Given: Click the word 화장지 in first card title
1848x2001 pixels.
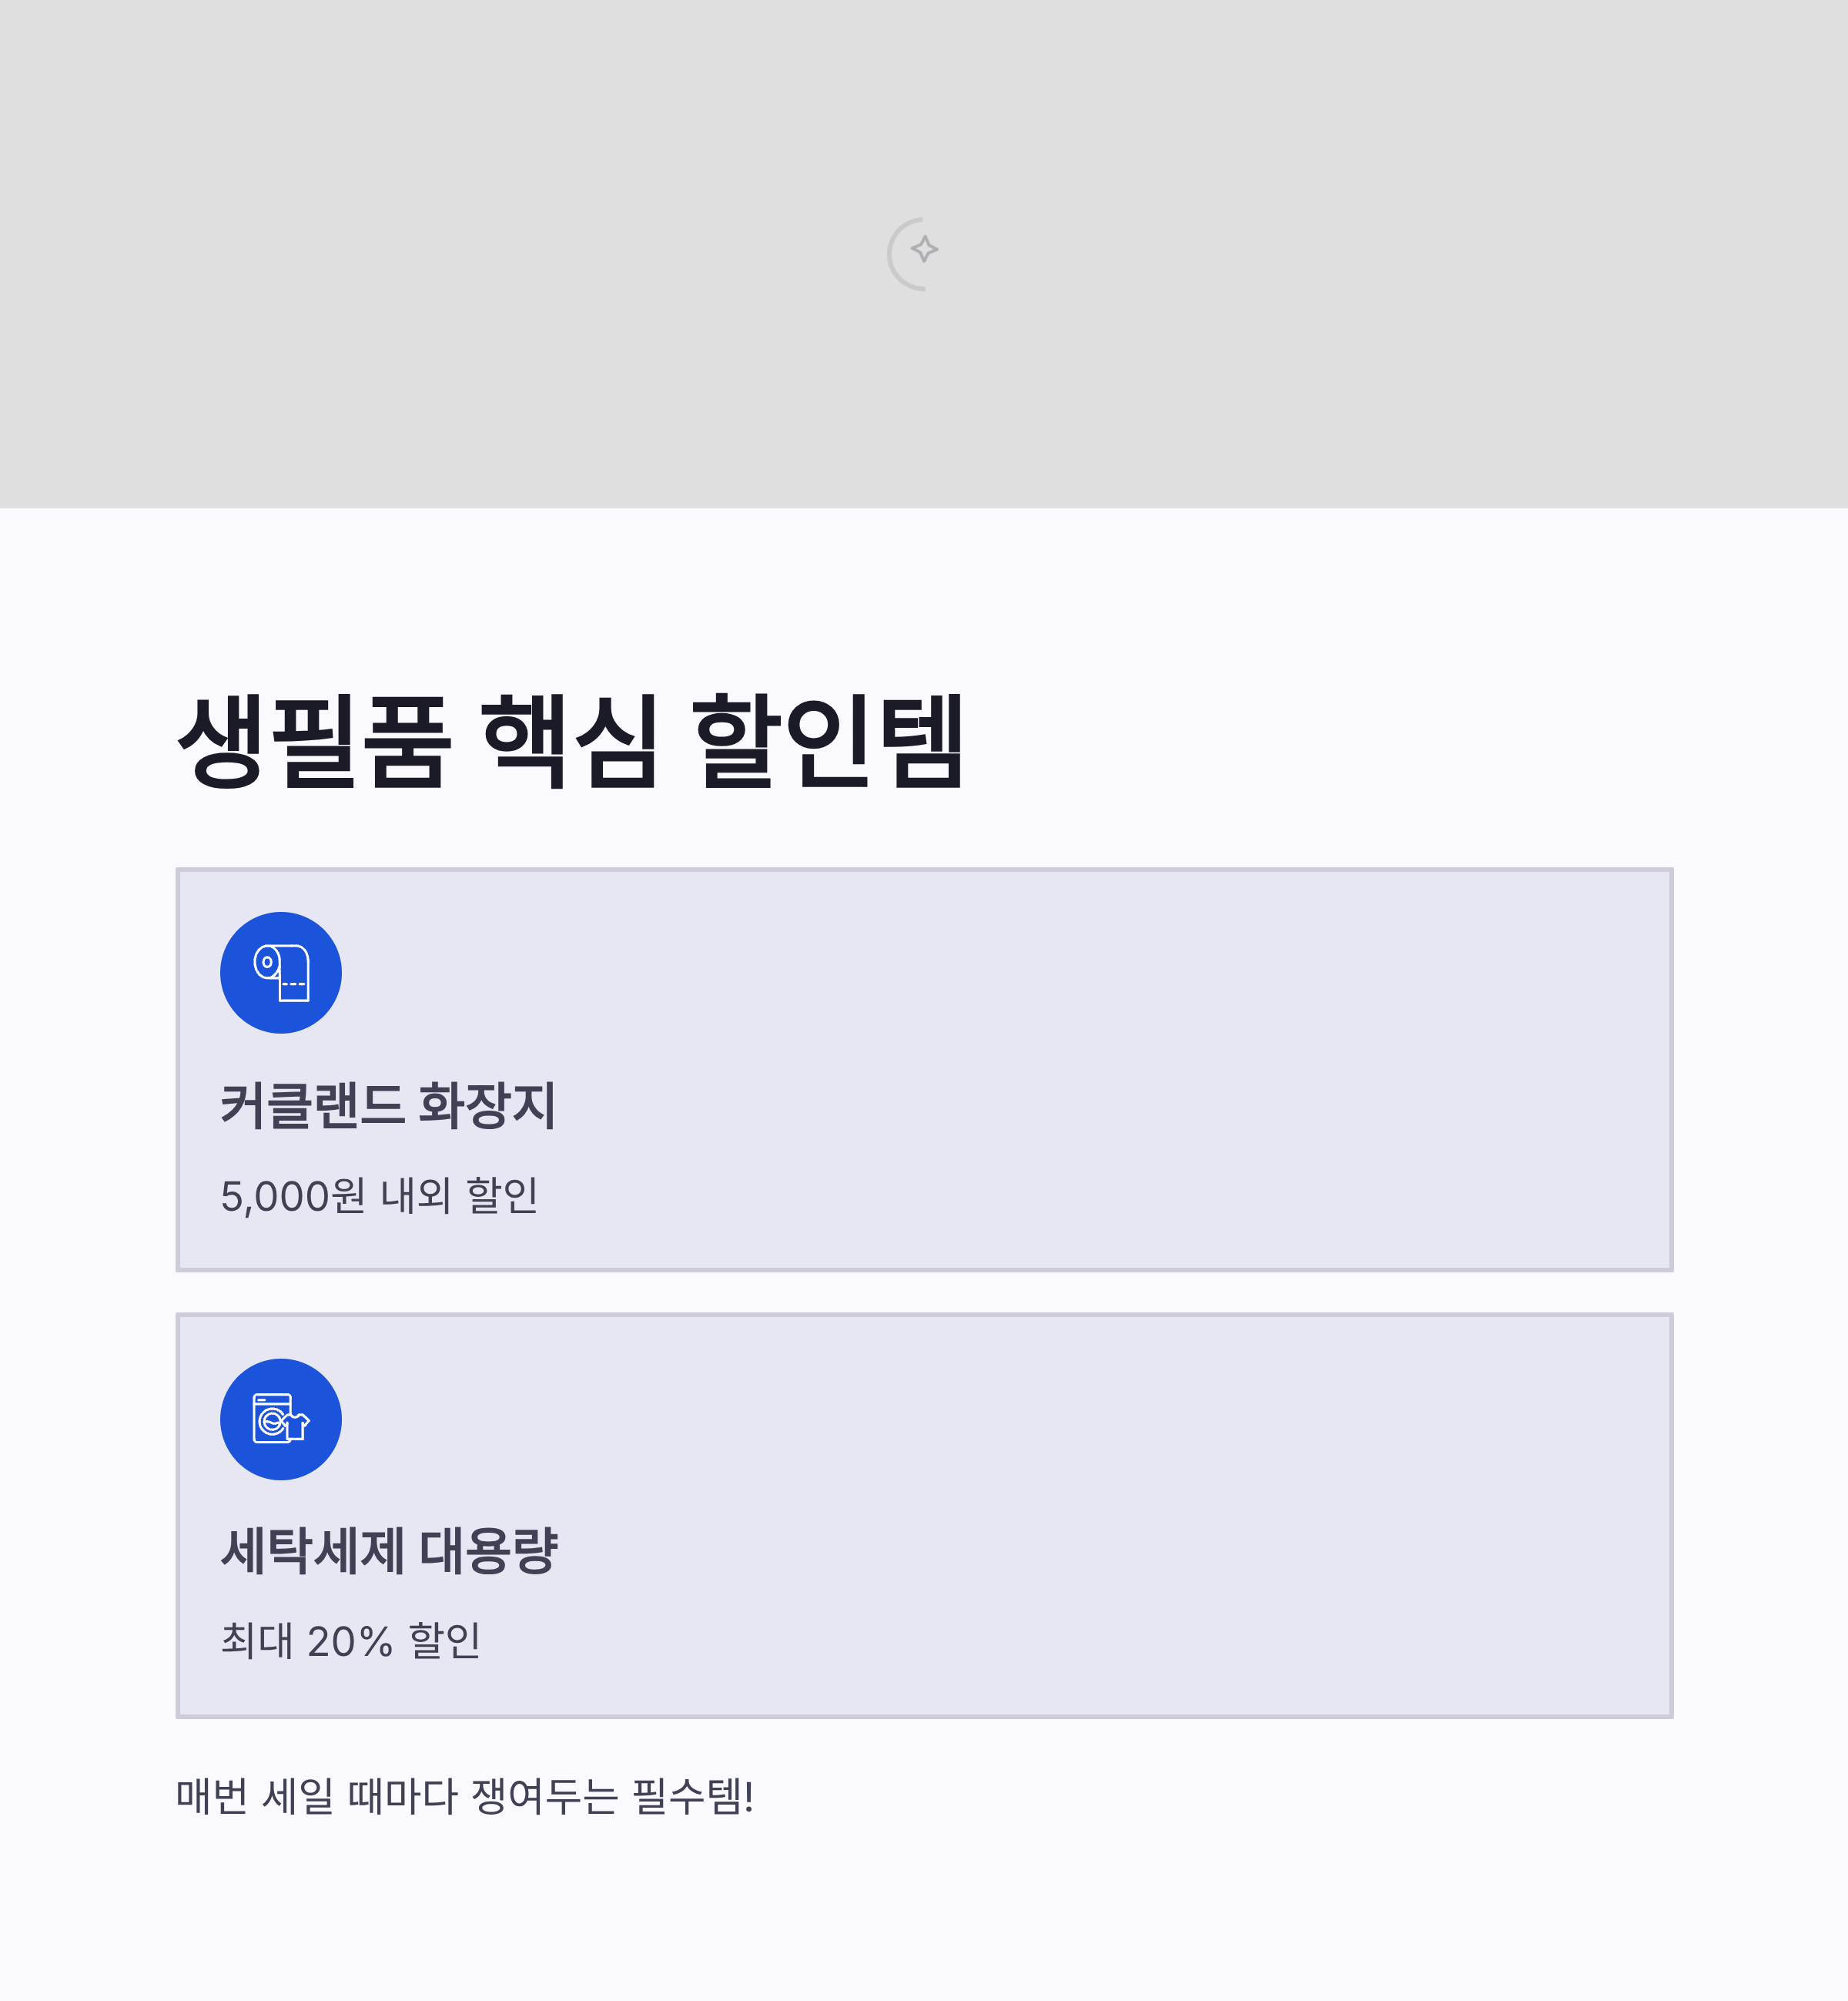Looking at the screenshot, I should [x=487, y=1105].
